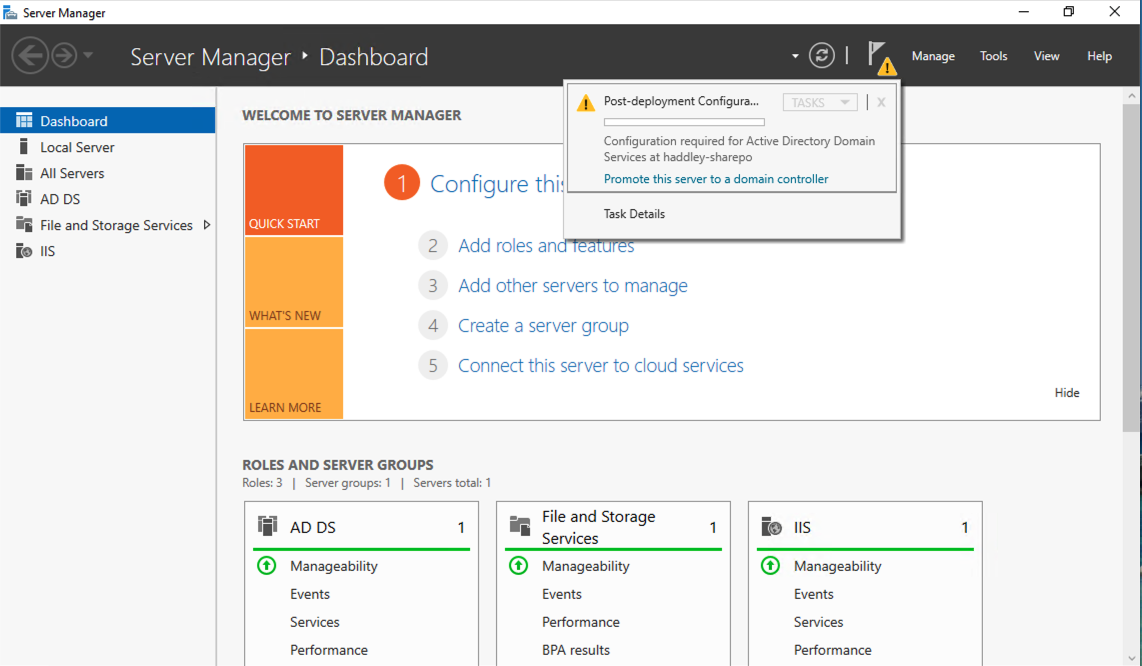Image resolution: width=1142 pixels, height=666 pixels.
Task: Click the AD DS tile header icon
Action: tap(267, 525)
